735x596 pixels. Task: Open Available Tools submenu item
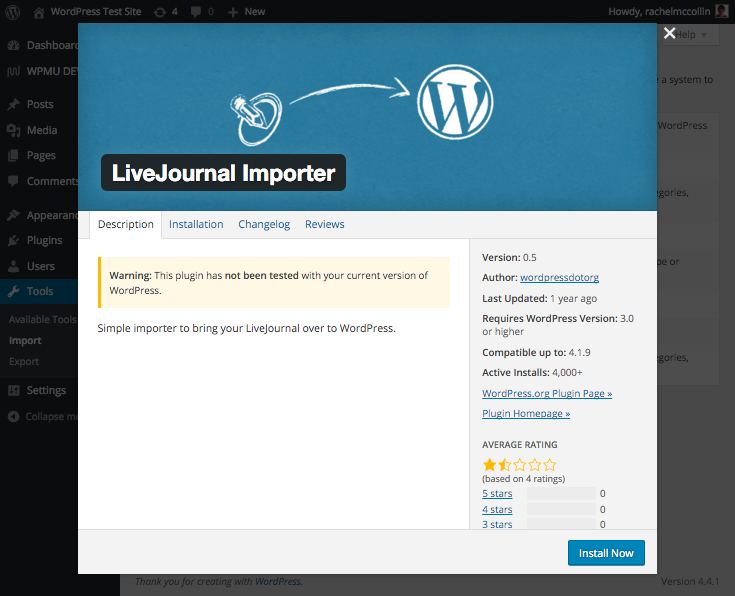pos(43,319)
